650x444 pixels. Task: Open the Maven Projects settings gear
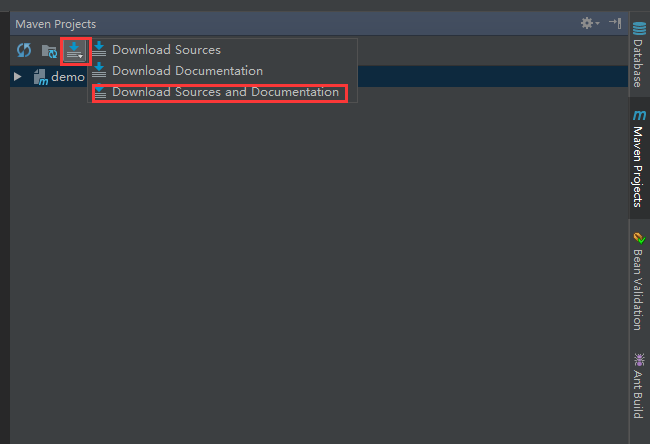[588, 22]
